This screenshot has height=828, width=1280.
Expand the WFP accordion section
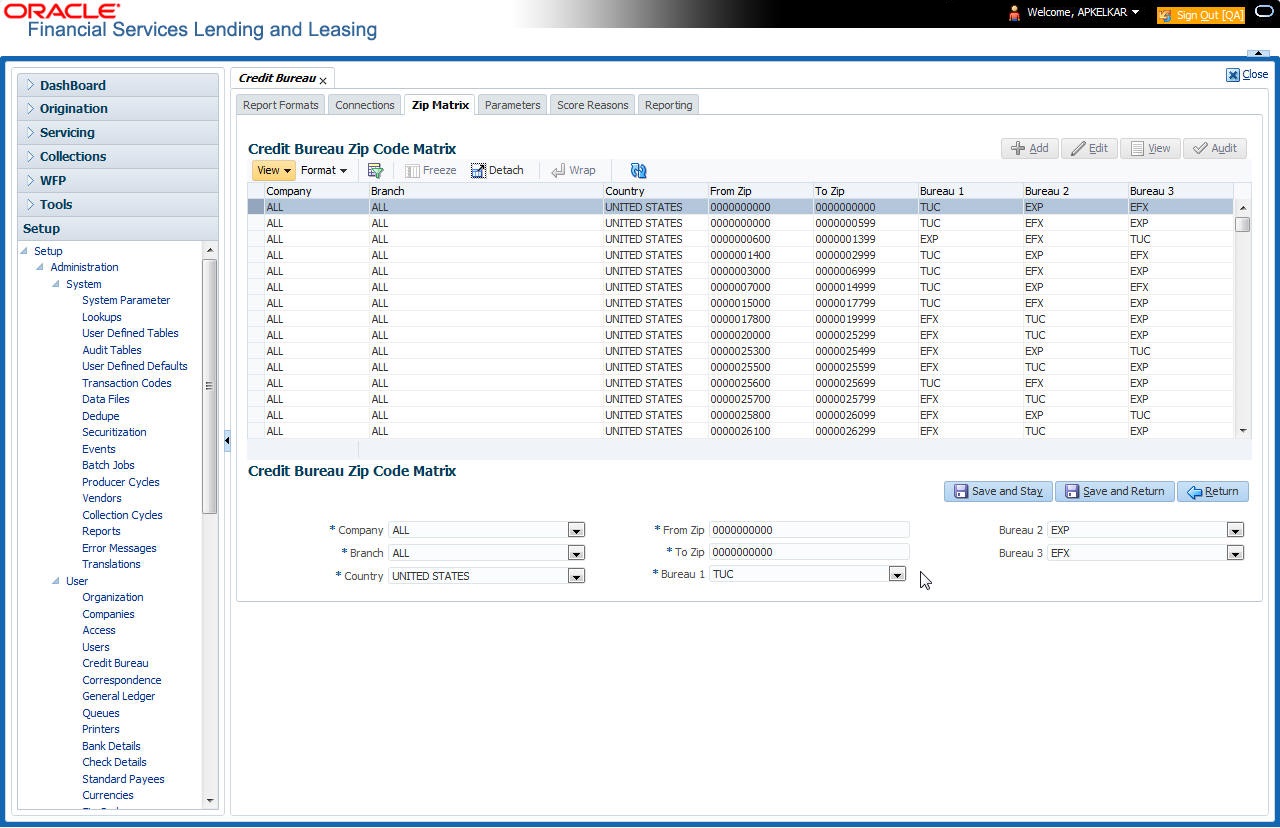click(118, 181)
